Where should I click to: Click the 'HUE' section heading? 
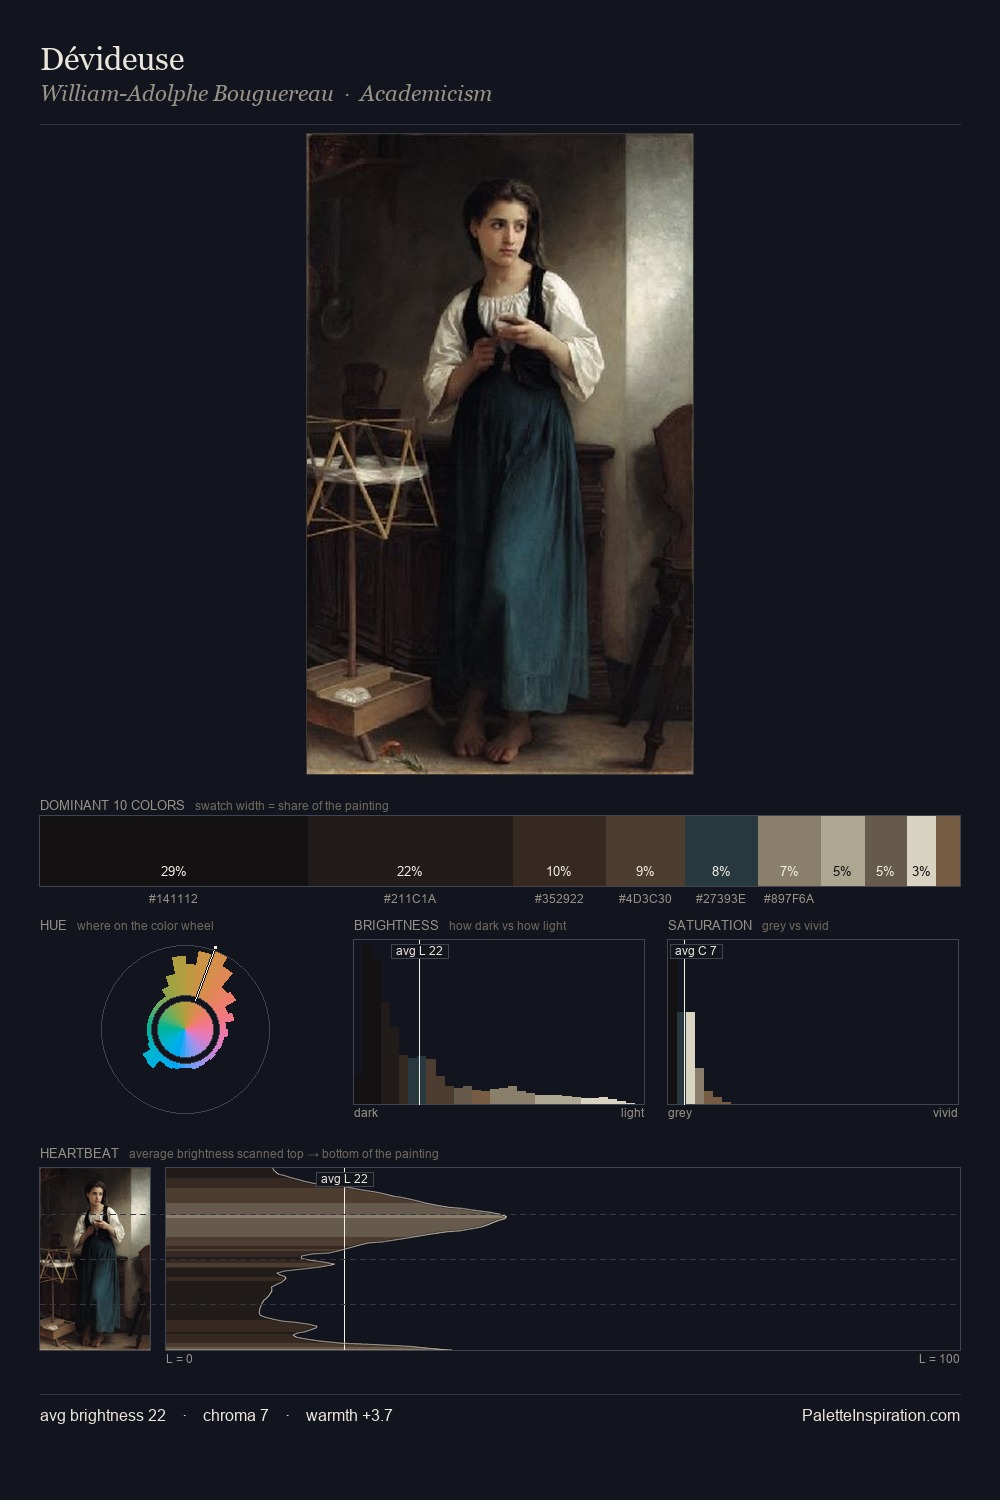53,925
